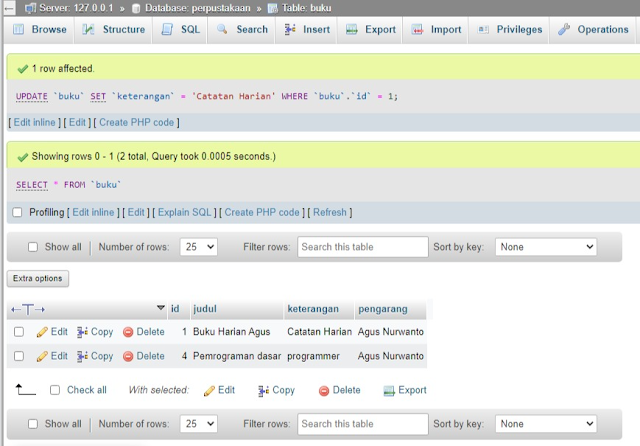
Task: Click the server icon in breadcrumb
Action: coord(31,8)
